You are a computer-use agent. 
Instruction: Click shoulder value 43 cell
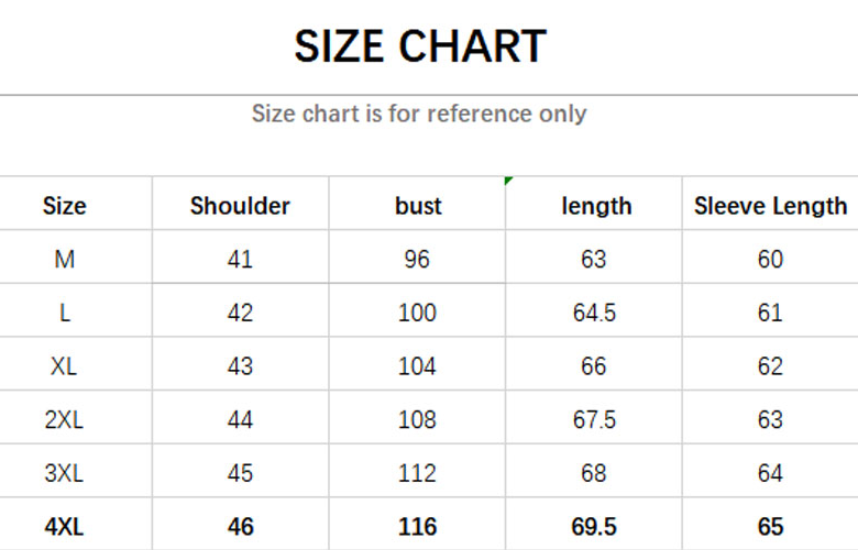[x=240, y=366]
